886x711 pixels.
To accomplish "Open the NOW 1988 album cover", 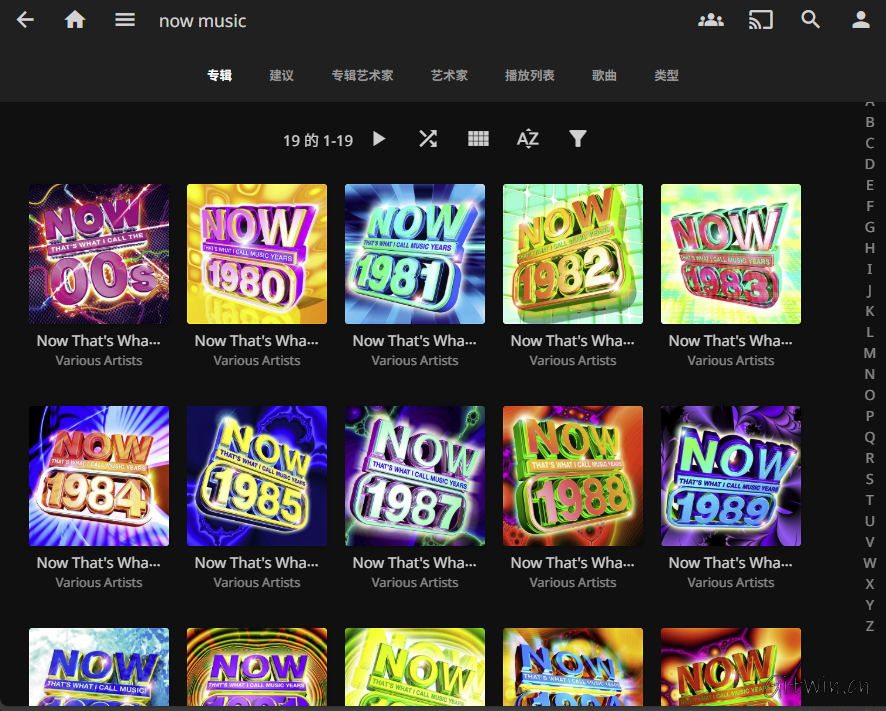I will tap(573, 476).
